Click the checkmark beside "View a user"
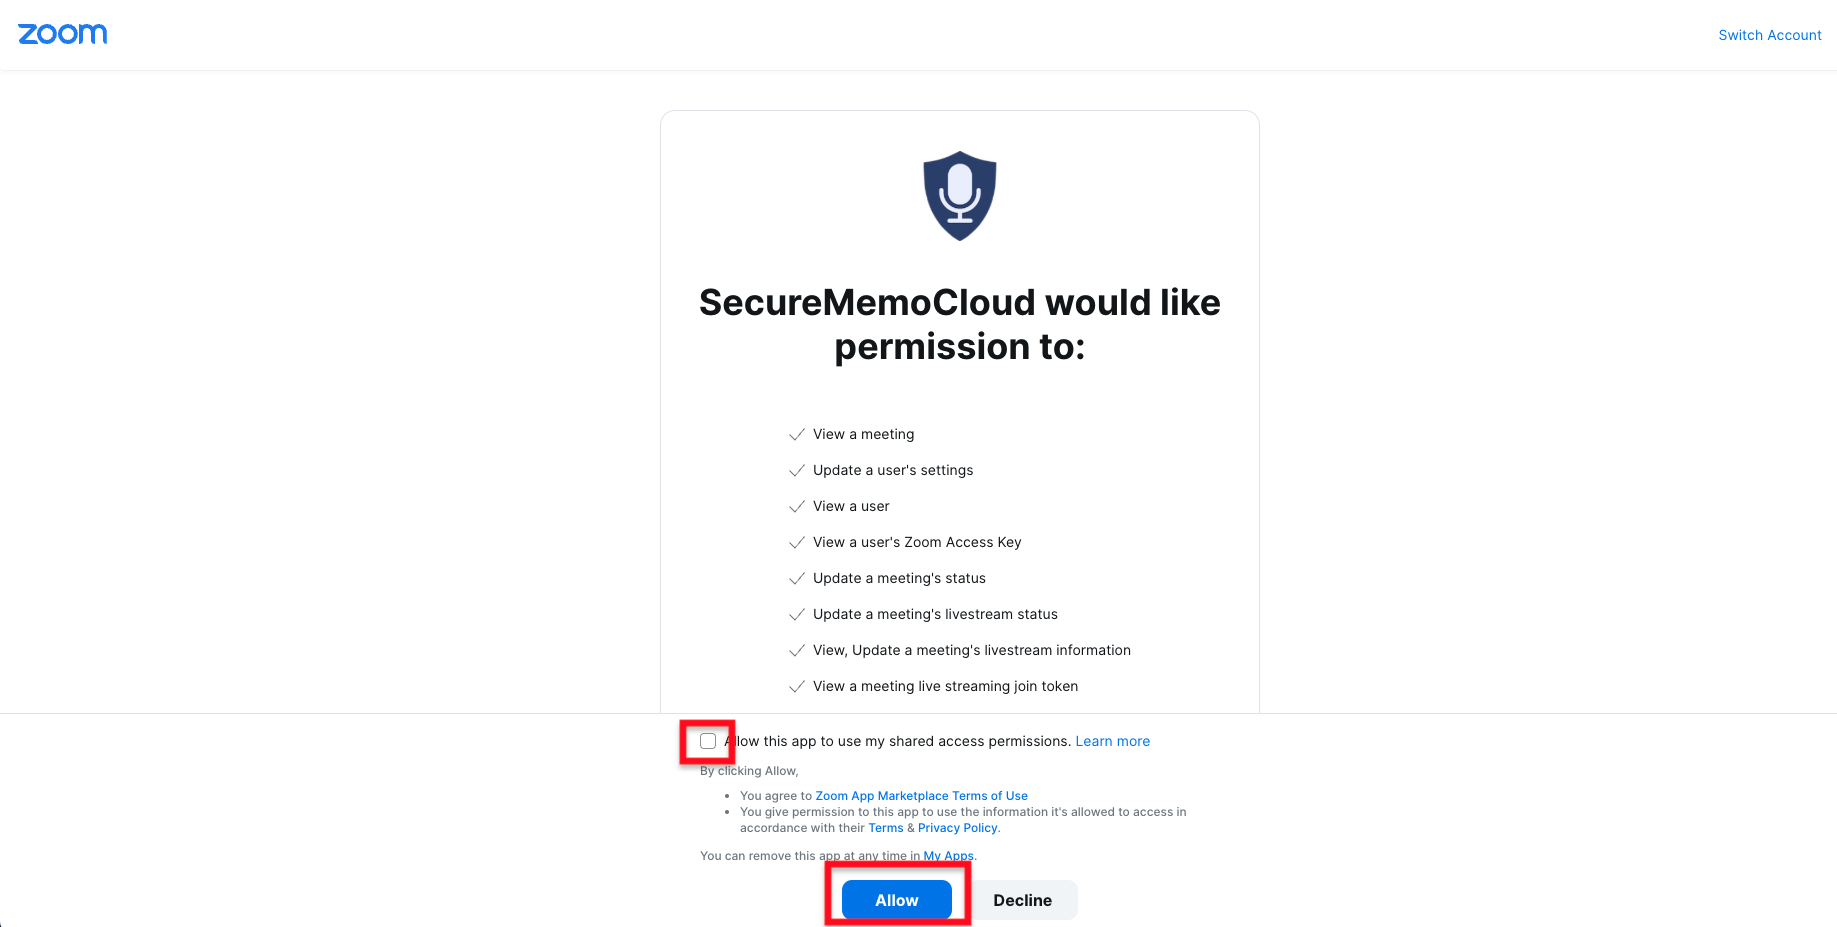Viewport: 1837px width, 927px height. click(x=797, y=506)
